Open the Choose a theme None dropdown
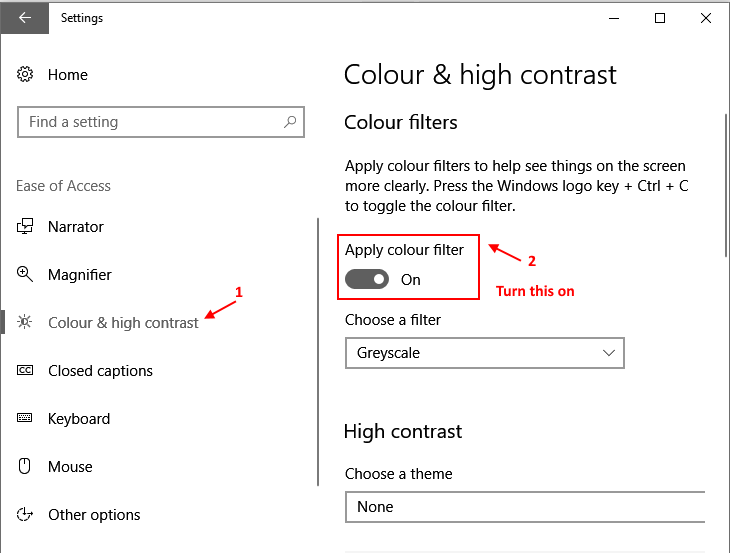Image resolution: width=730 pixels, height=553 pixels. pos(525,506)
